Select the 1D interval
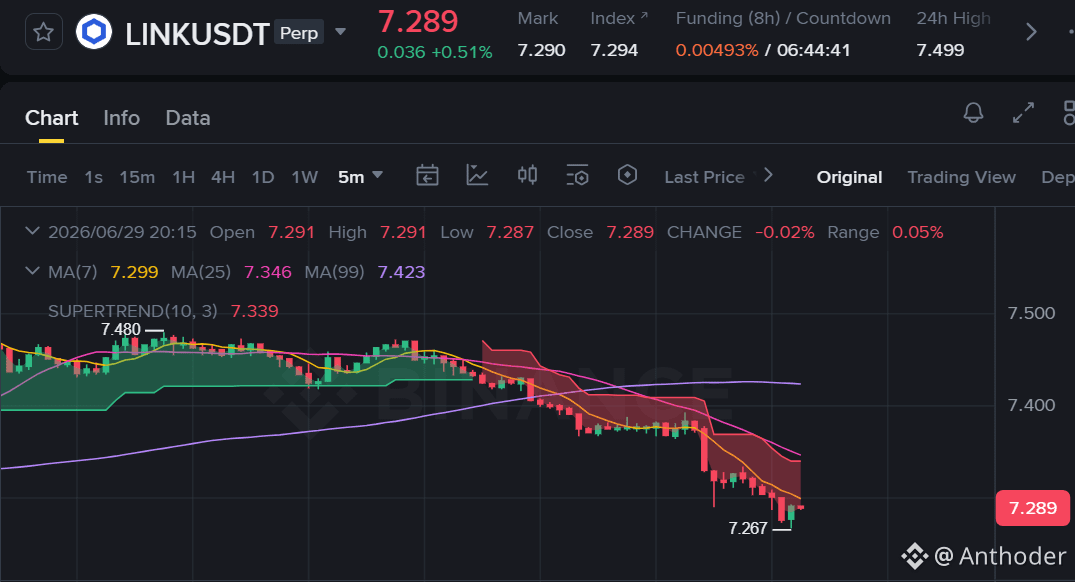 (x=263, y=177)
